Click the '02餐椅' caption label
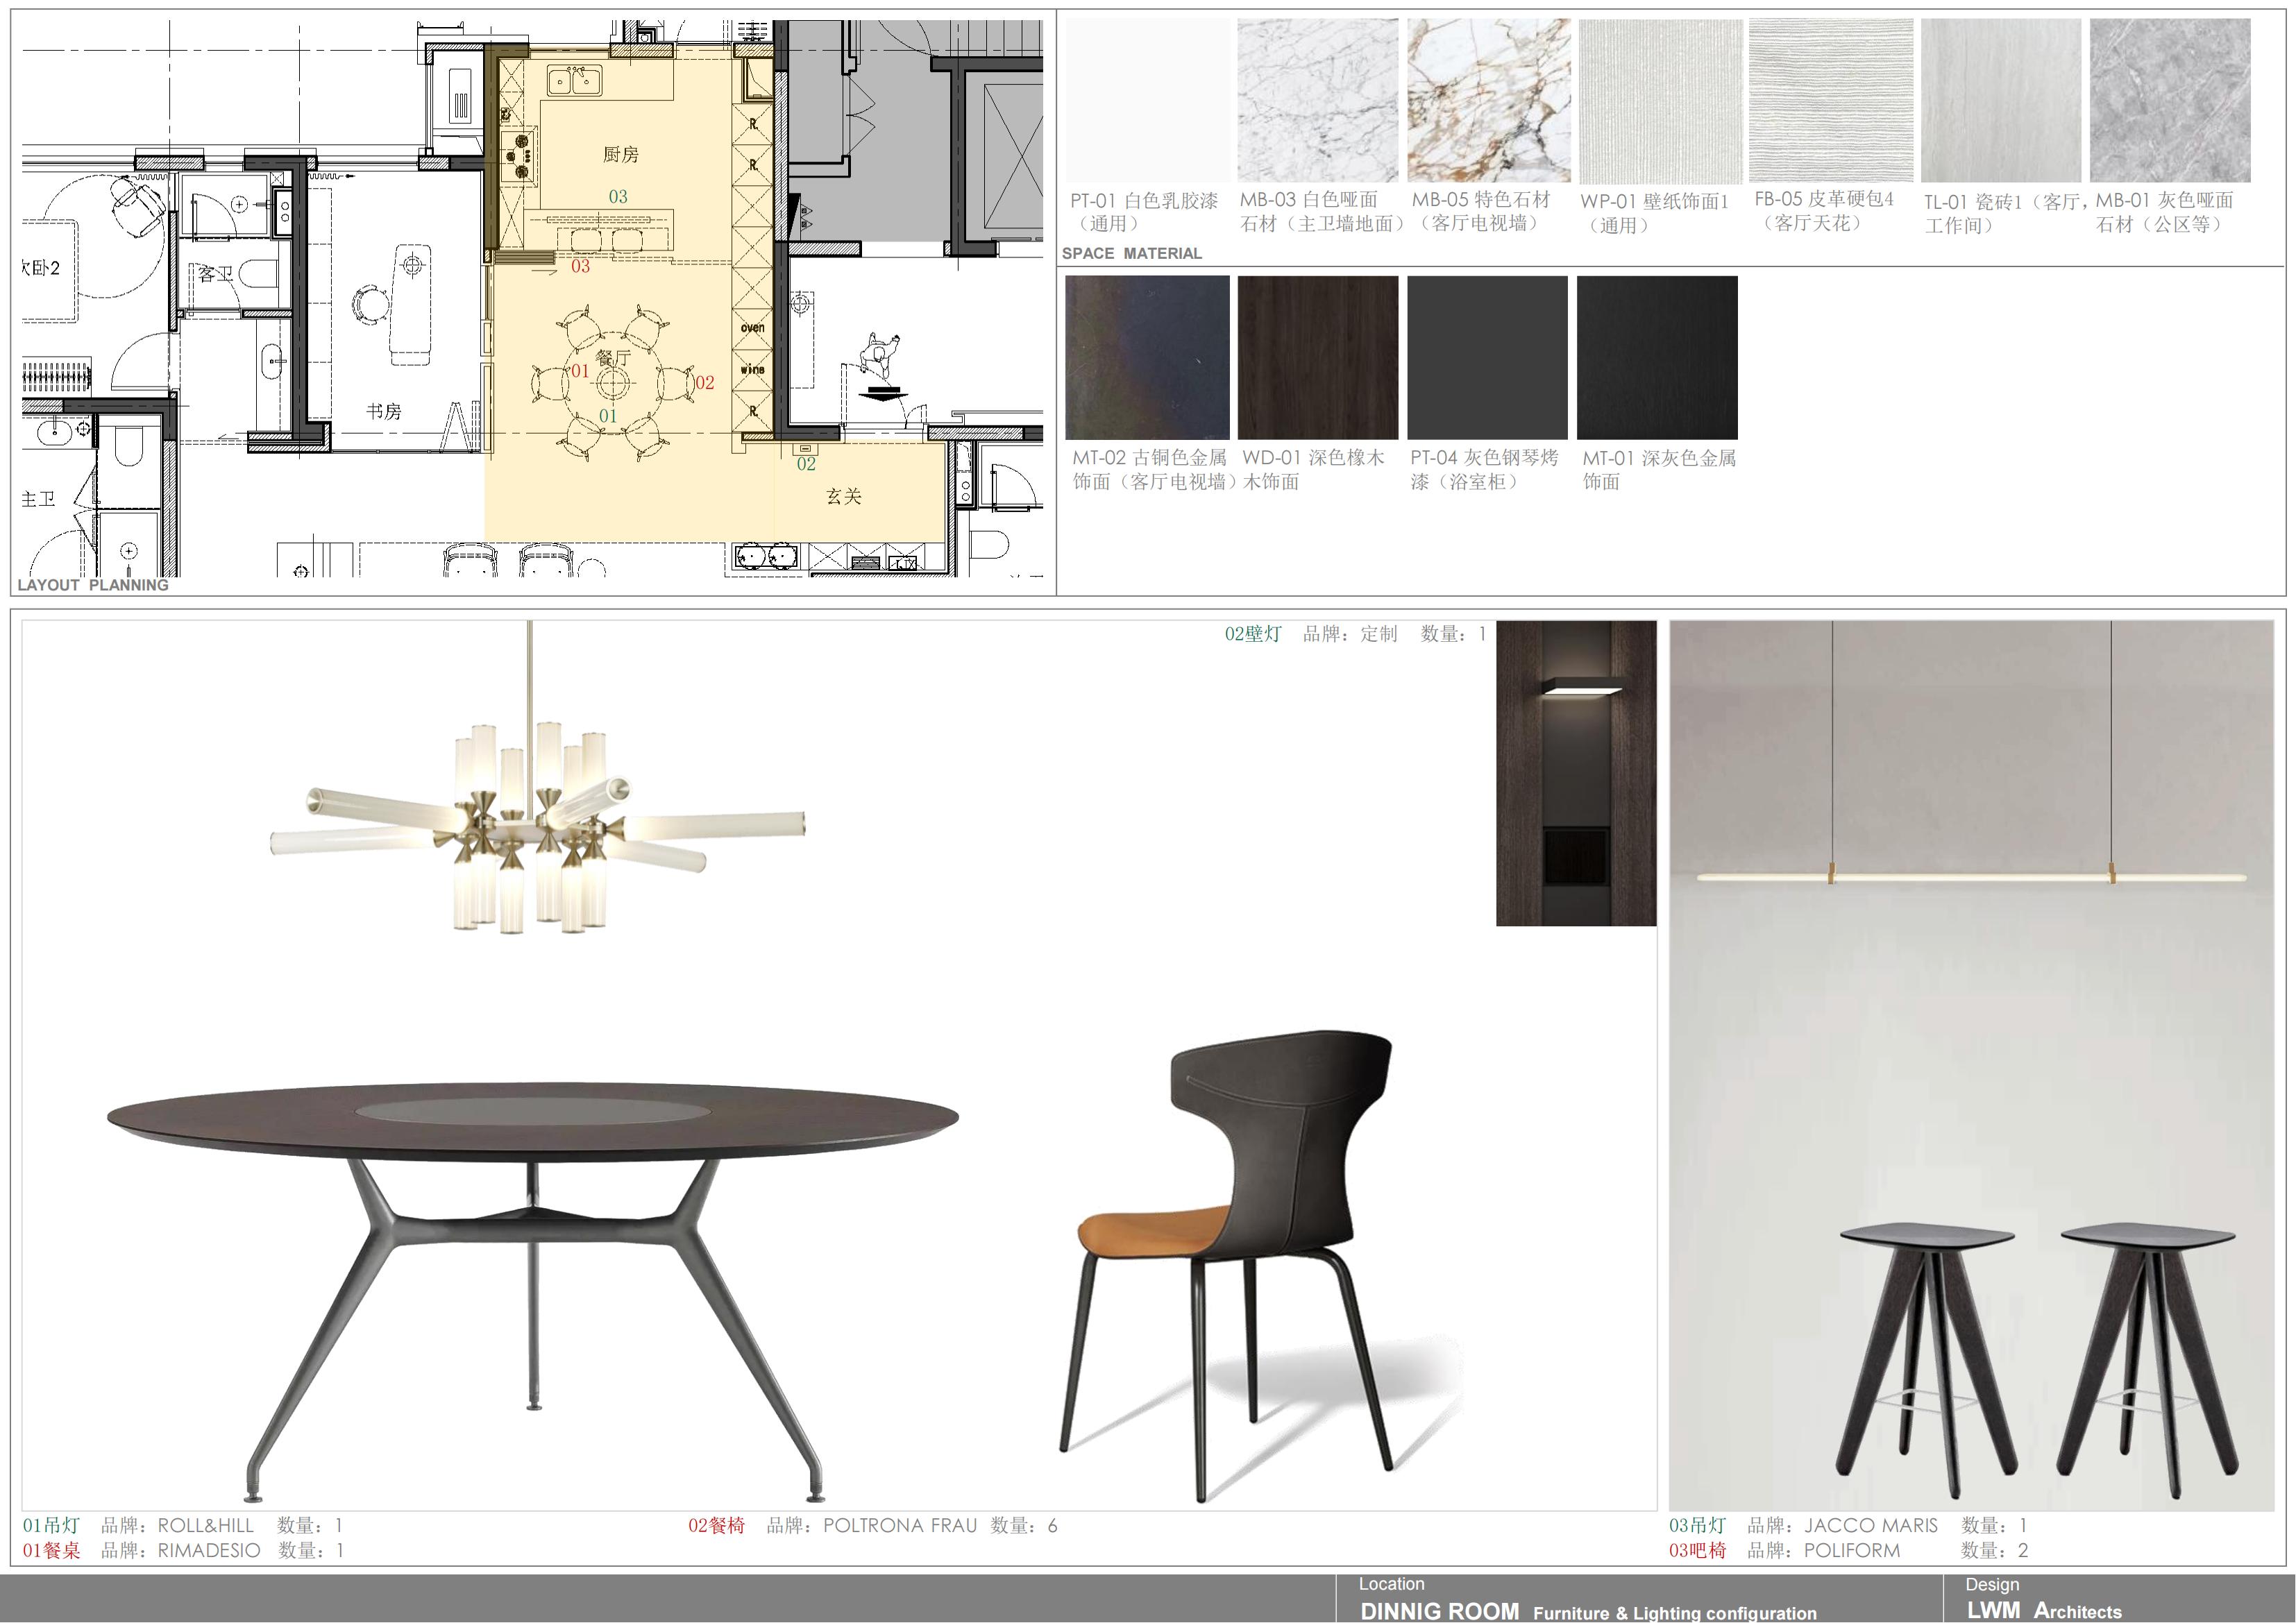The image size is (2296, 1623). (716, 1525)
